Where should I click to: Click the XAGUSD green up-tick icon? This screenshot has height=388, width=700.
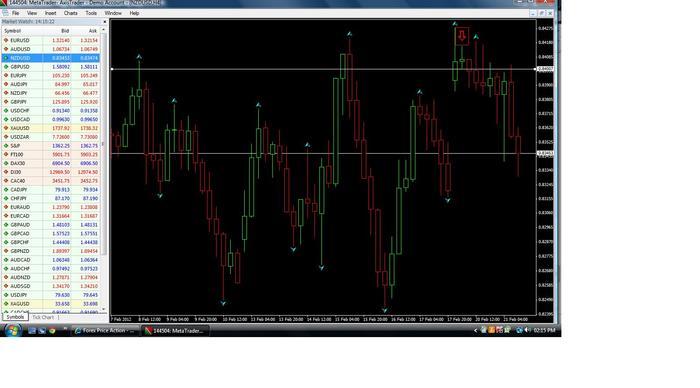[6, 304]
